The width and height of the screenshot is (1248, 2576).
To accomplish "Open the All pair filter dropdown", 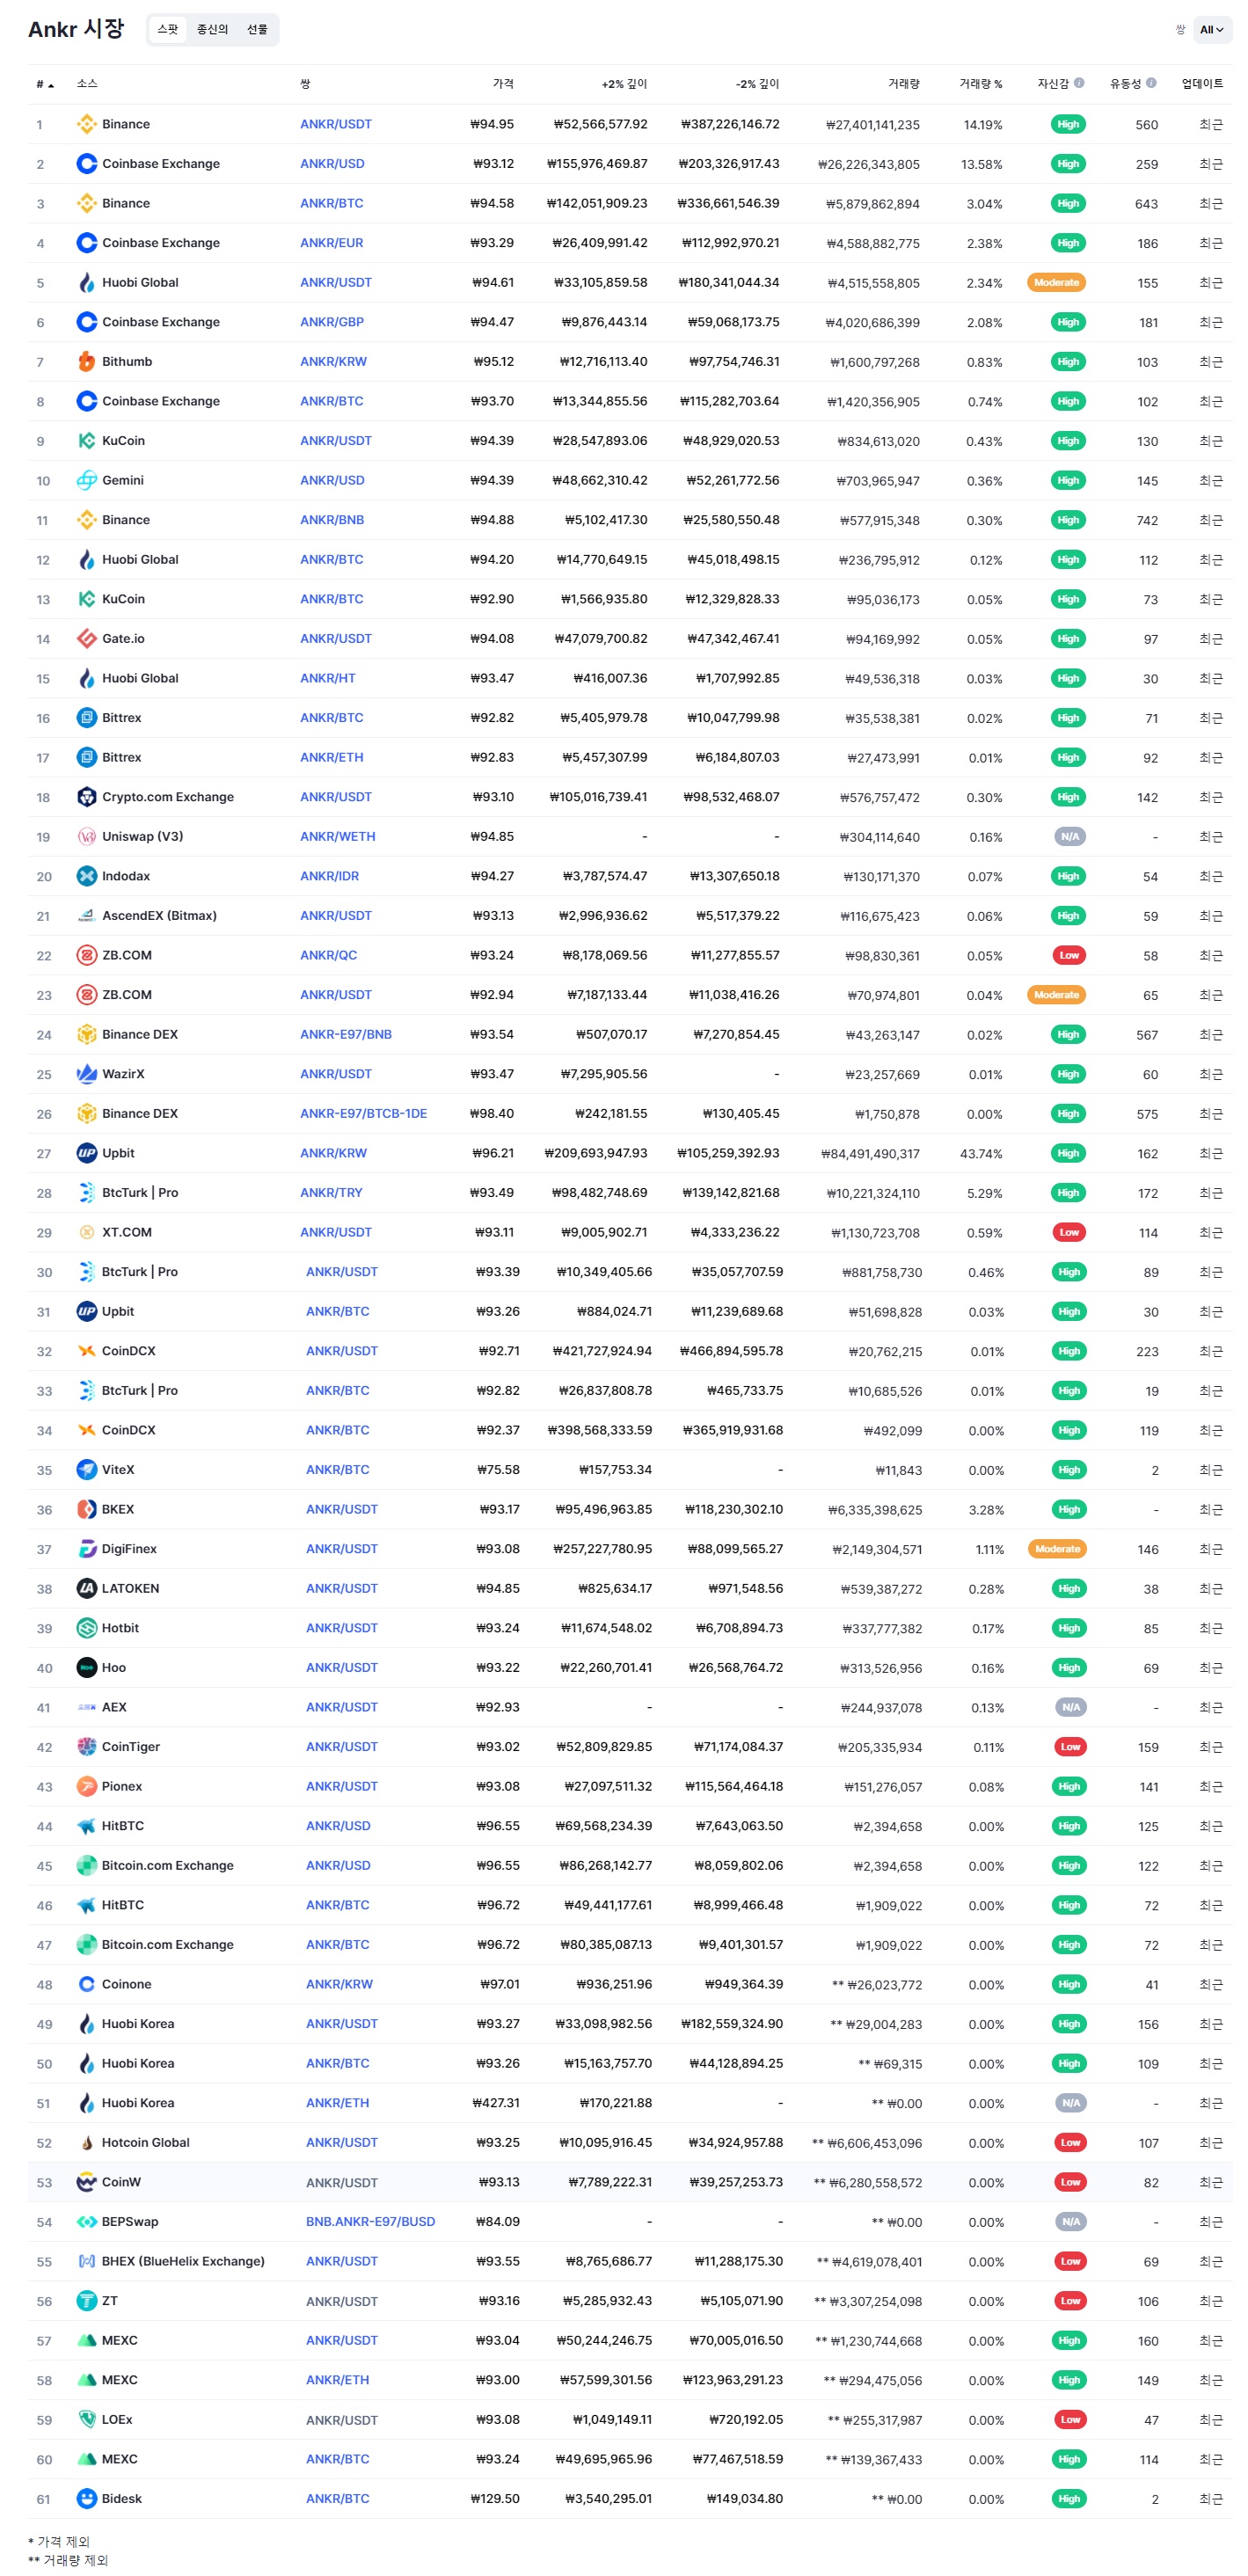I will click(1212, 30).
